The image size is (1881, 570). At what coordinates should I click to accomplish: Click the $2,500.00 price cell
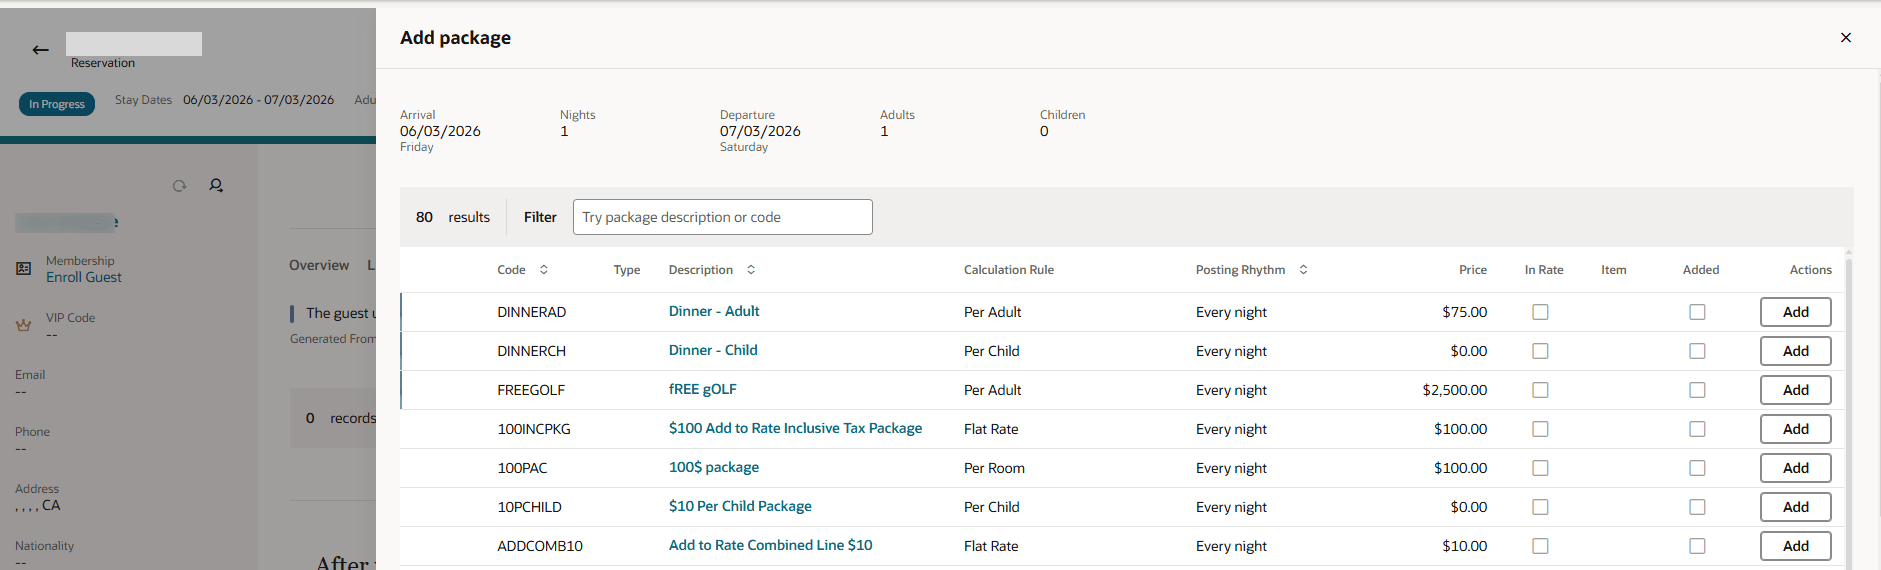(1455, 390)
